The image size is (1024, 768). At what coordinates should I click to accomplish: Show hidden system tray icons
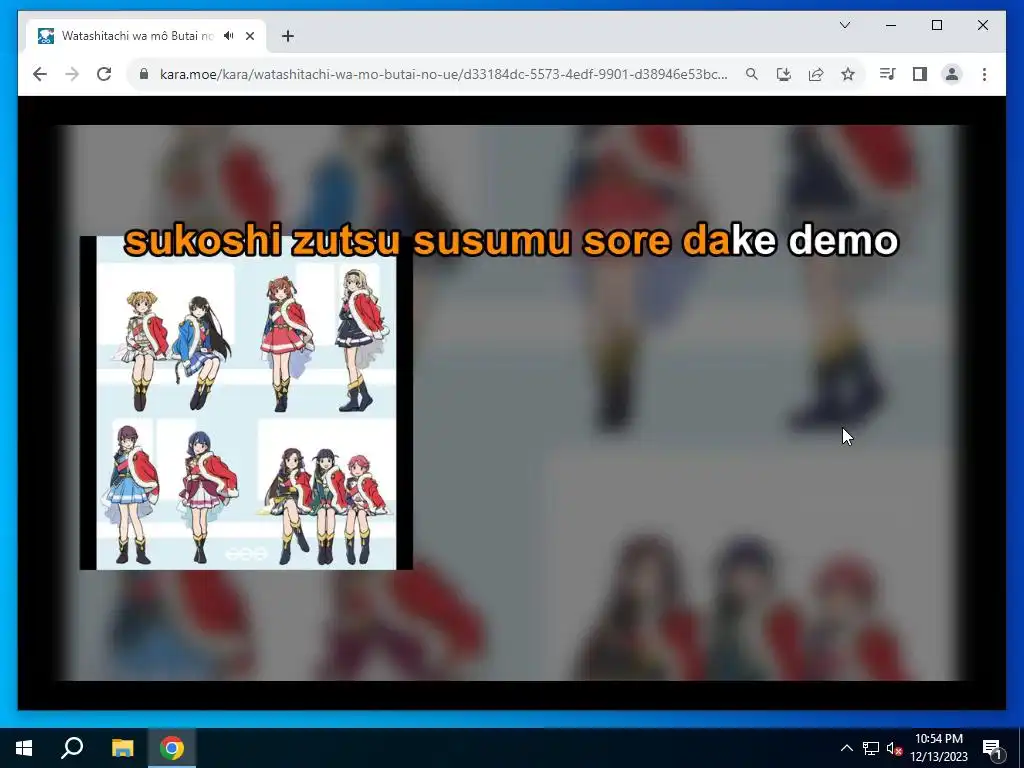pos(846,748)
